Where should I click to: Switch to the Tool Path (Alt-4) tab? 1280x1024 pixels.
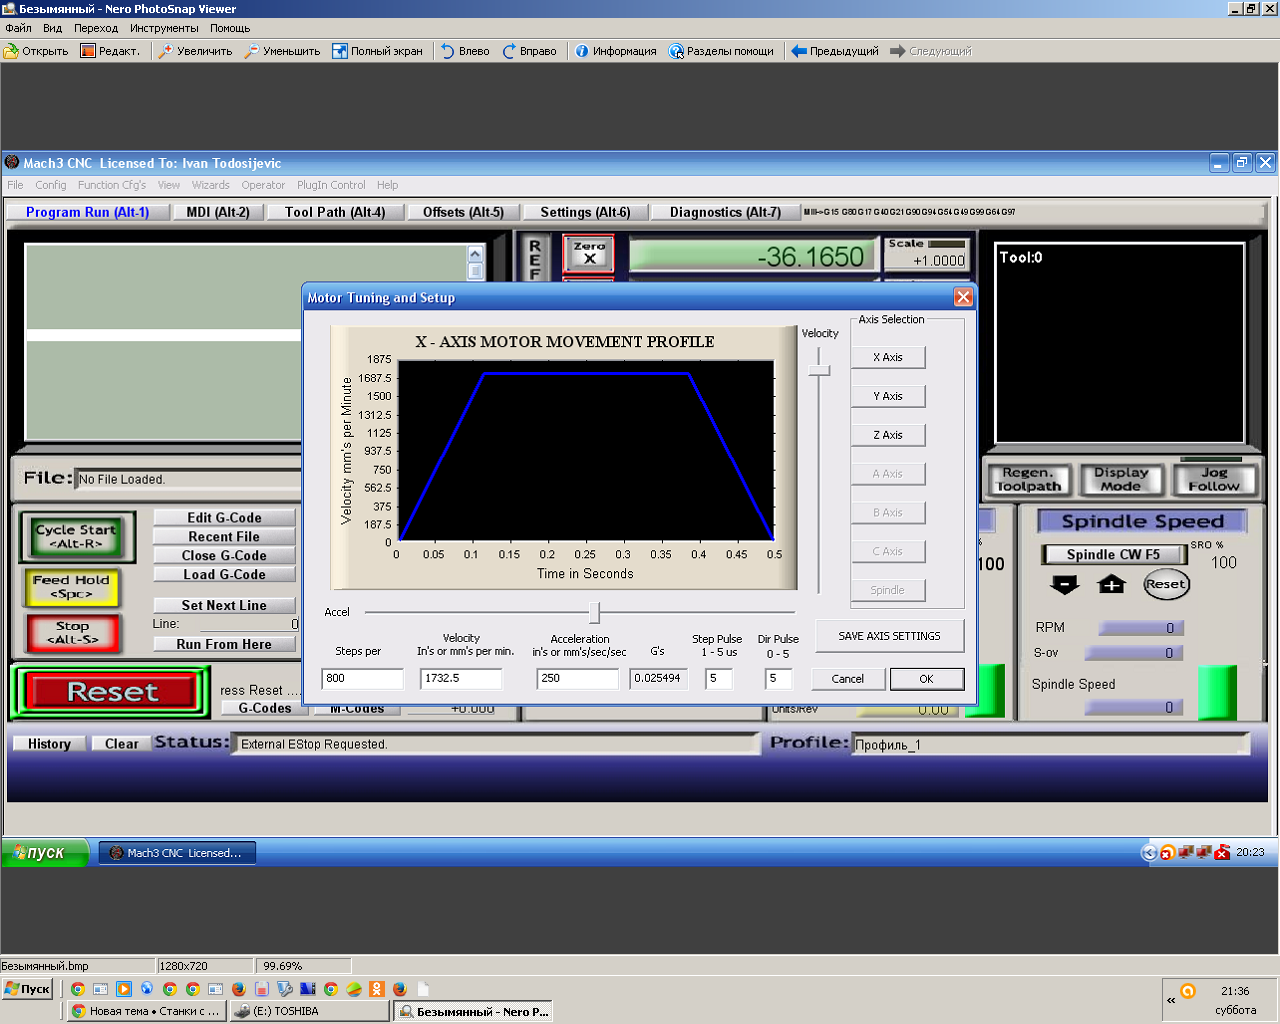click(335, 212)
